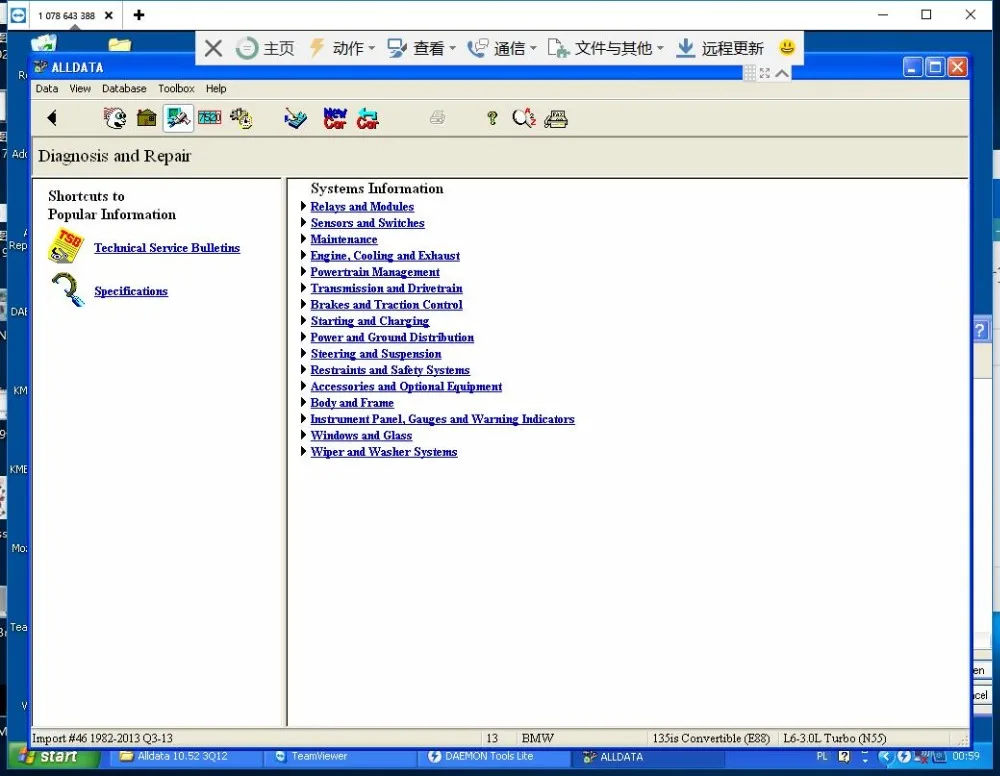Click TeamViewer fullscreen toggle icon

765,73
